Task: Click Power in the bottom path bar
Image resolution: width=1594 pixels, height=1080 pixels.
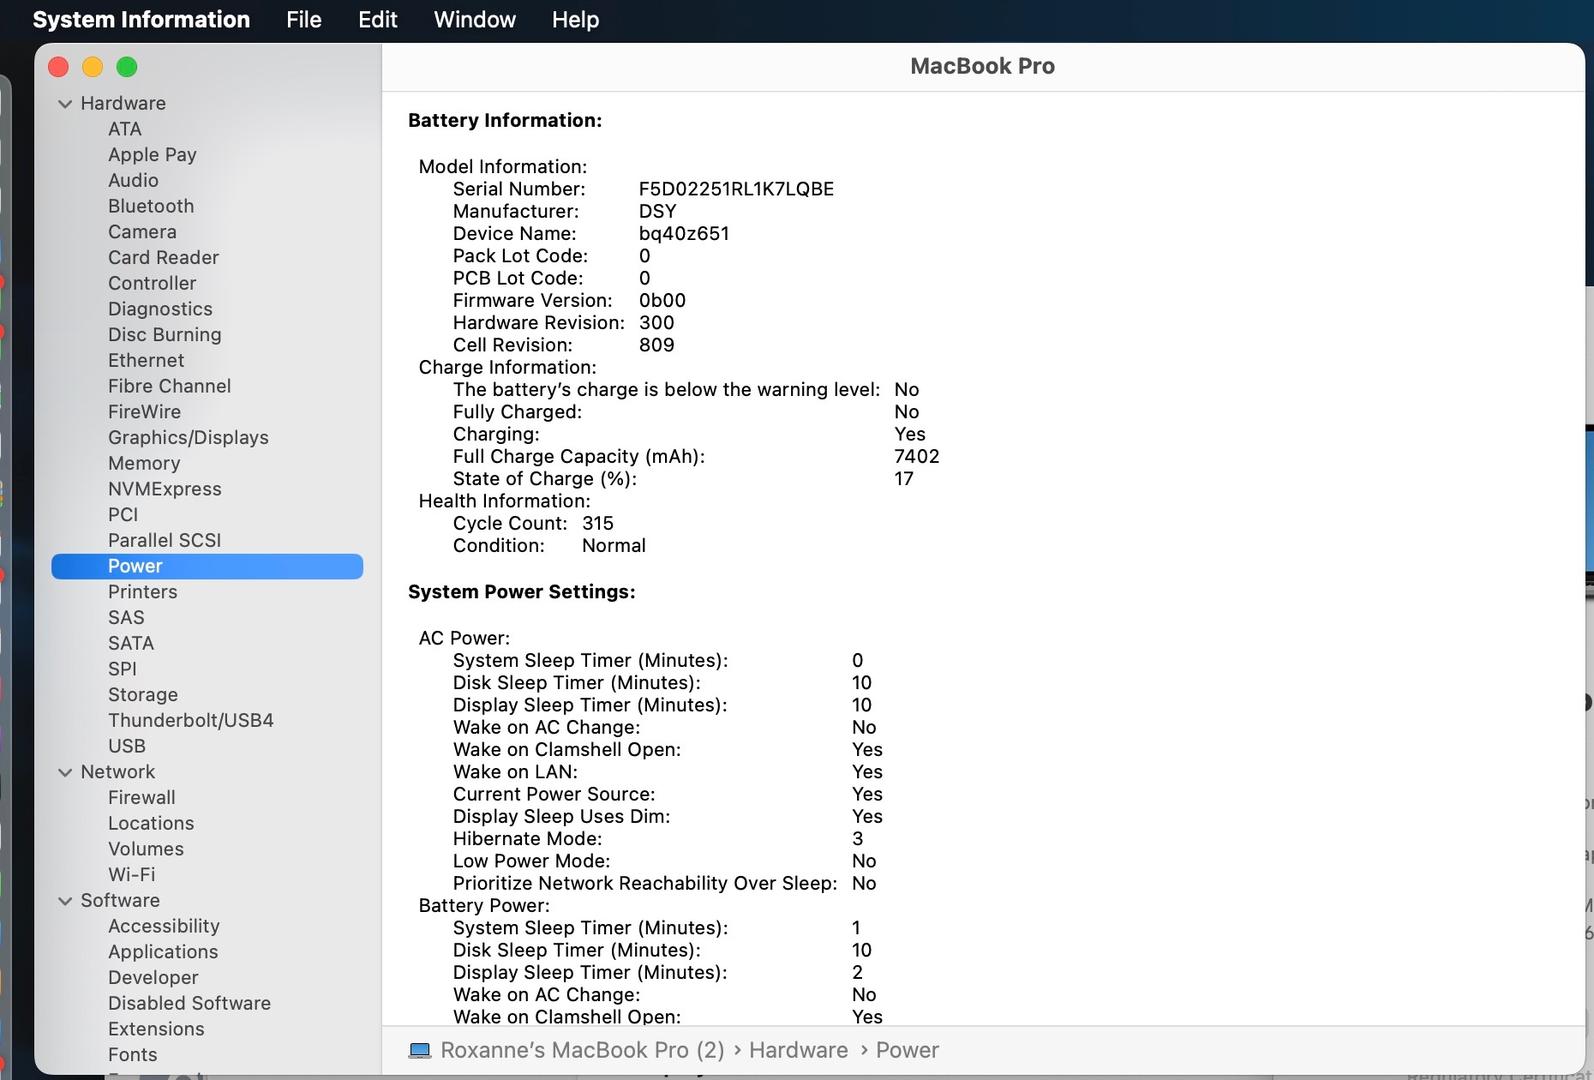Action: tap(907, 1050)
